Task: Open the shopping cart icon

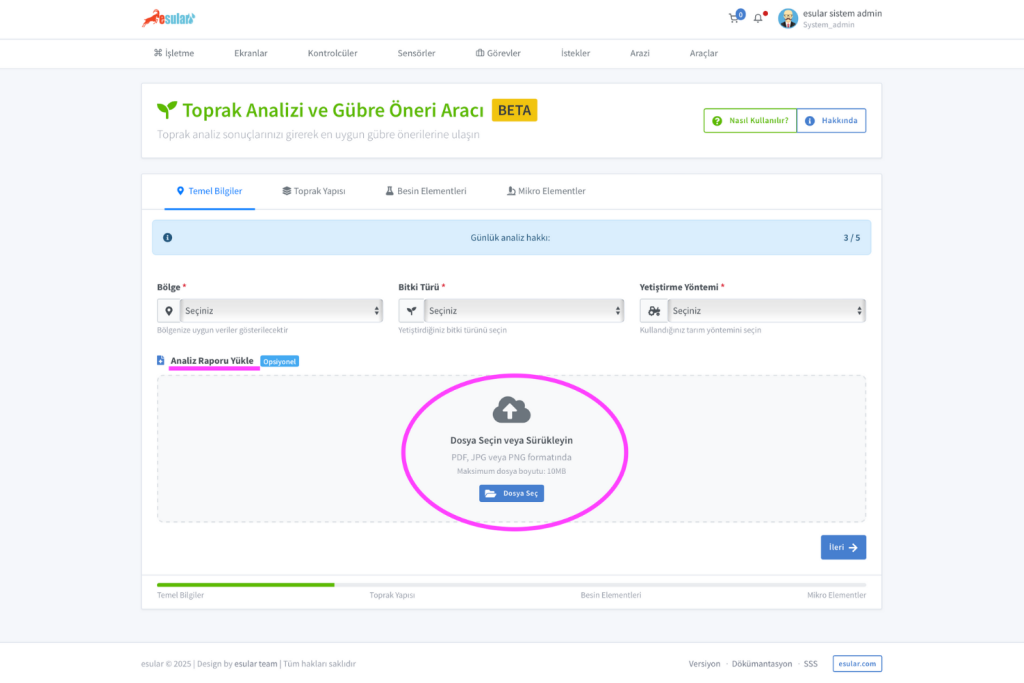Action: coord(735,18)
